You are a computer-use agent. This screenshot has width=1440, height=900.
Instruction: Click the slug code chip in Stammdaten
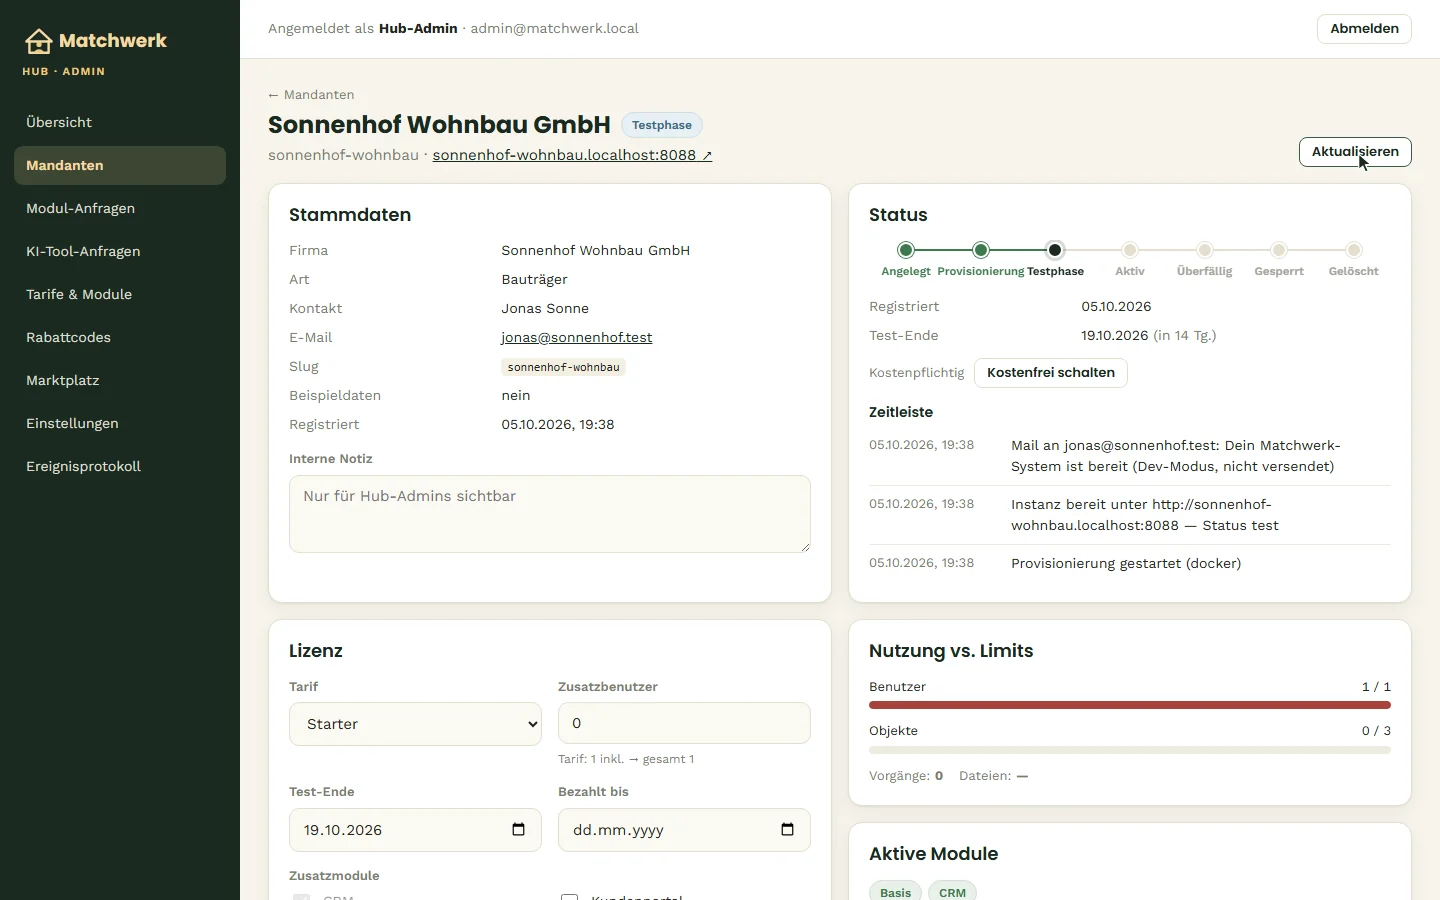[x=564, y=367]
